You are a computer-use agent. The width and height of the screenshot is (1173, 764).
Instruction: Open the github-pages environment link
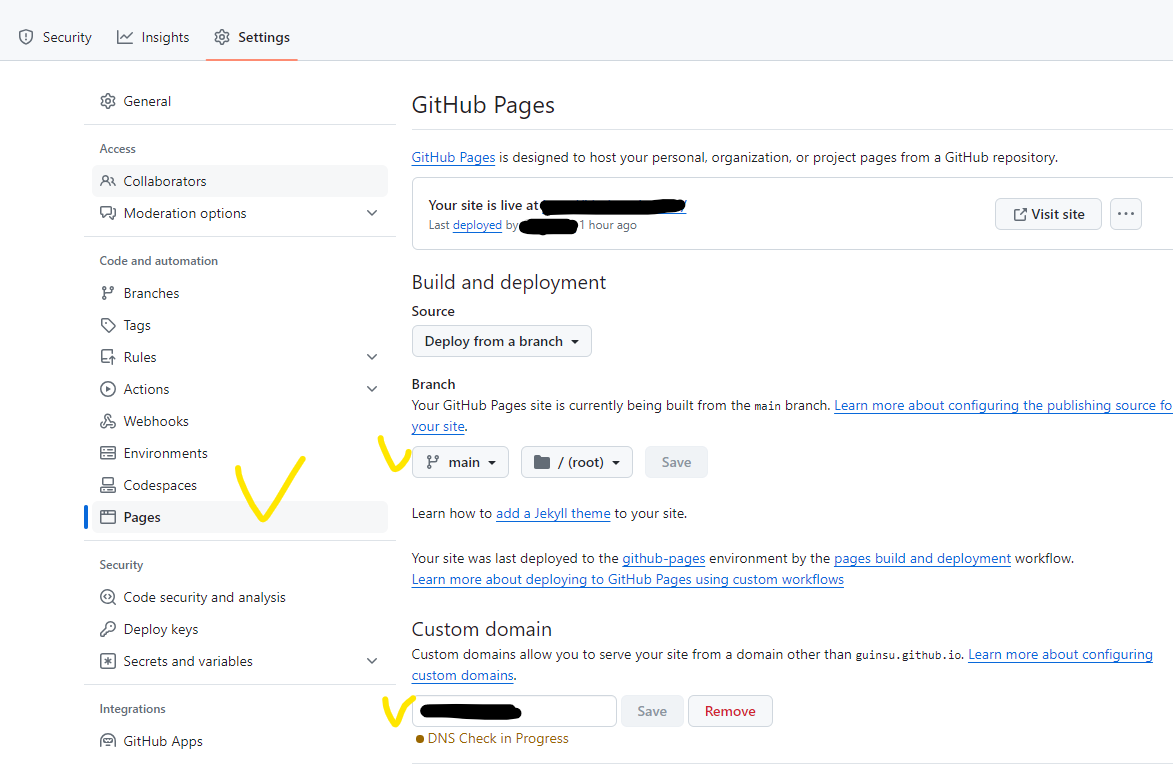tap(664, 558)
